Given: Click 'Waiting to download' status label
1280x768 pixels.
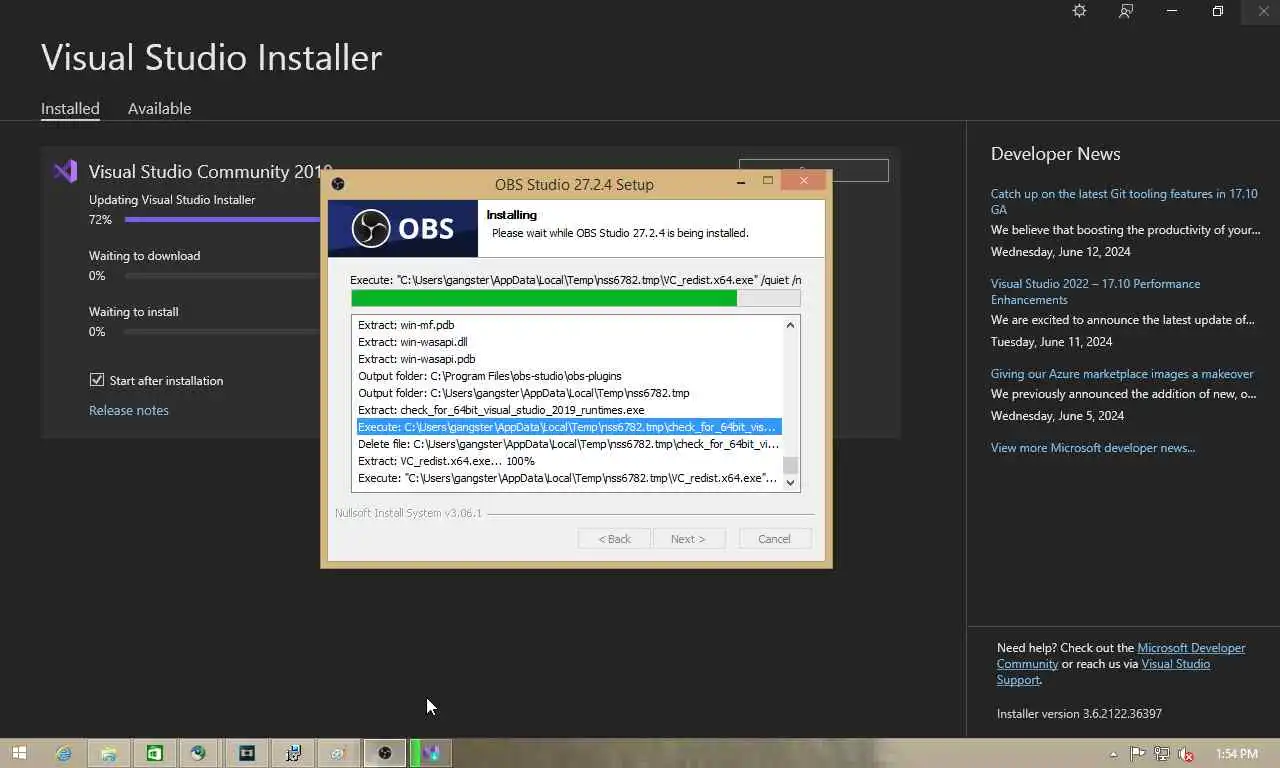Looking at the screenshot, I should (x=144, y=255).
